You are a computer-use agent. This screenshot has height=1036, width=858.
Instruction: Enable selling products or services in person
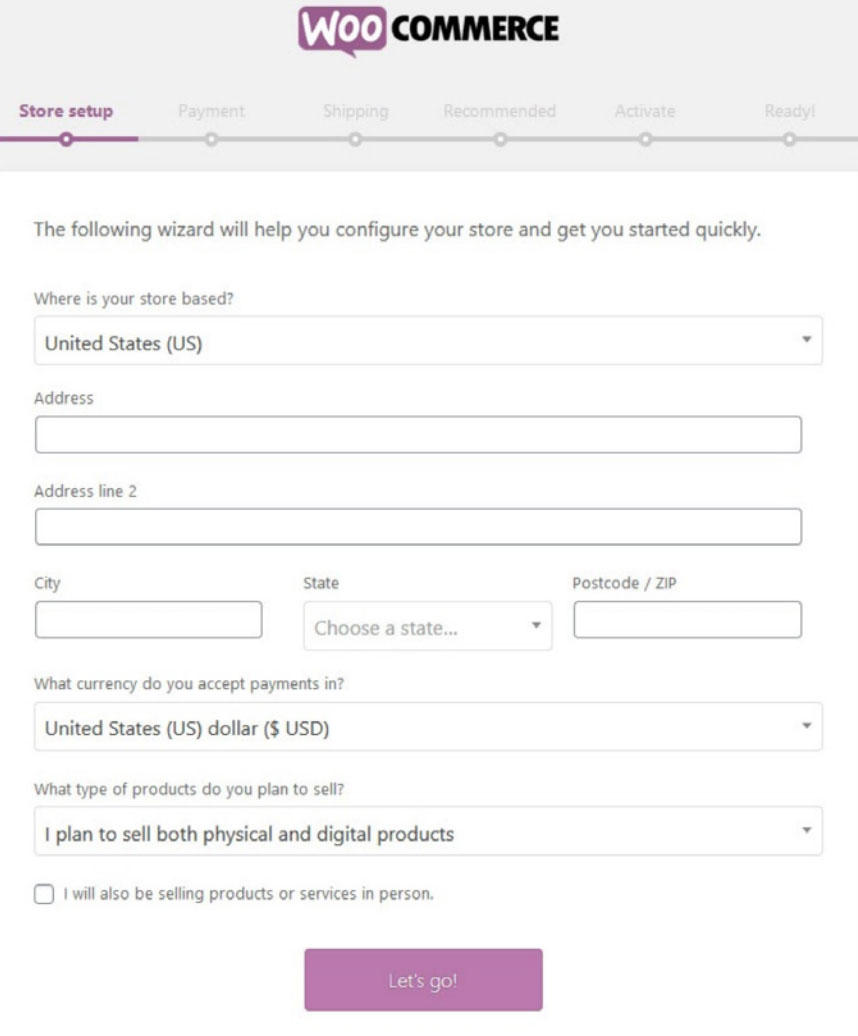tap(44, 895)
